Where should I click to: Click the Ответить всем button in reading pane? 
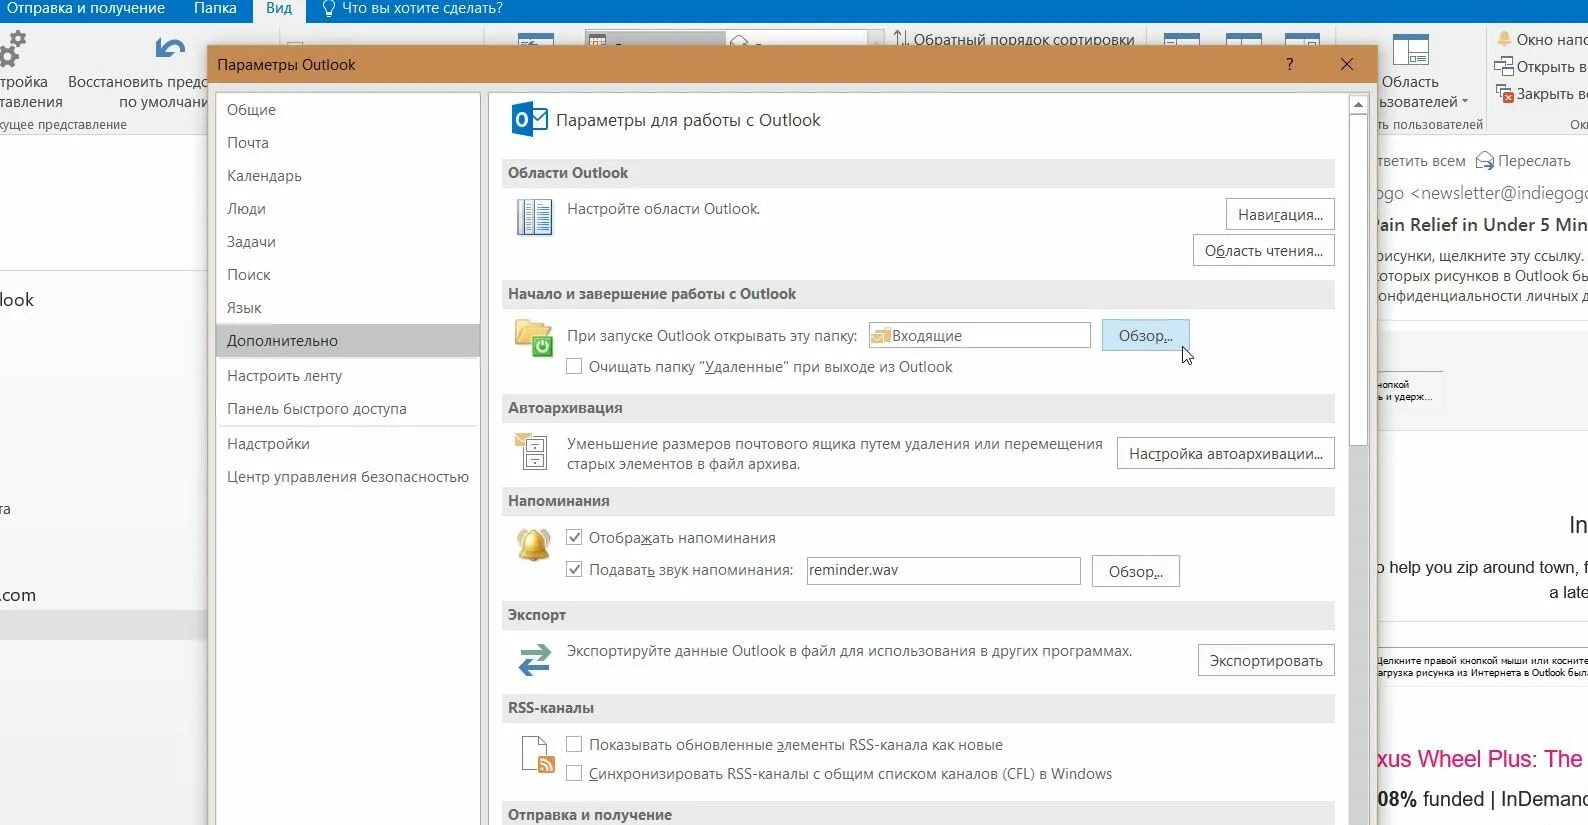[x=1421, y=161]
